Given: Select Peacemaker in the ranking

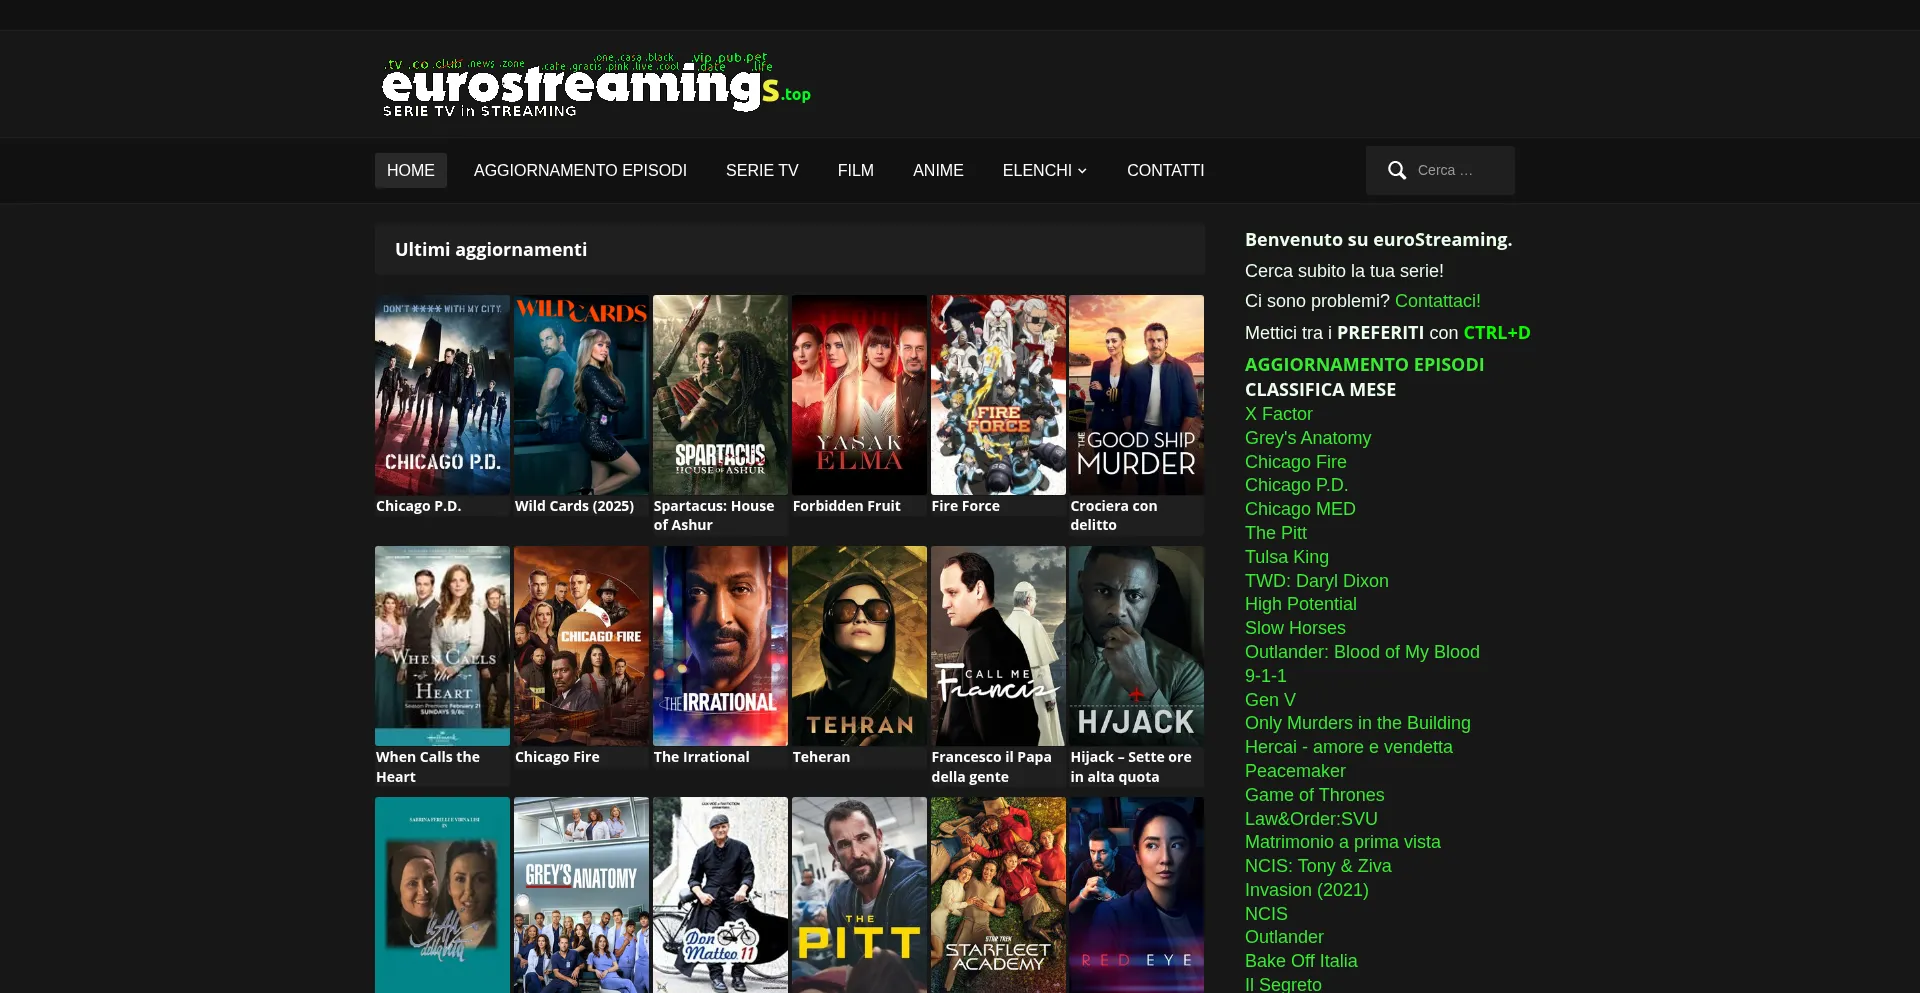Looking at the screenshot, I should 1295,771.
